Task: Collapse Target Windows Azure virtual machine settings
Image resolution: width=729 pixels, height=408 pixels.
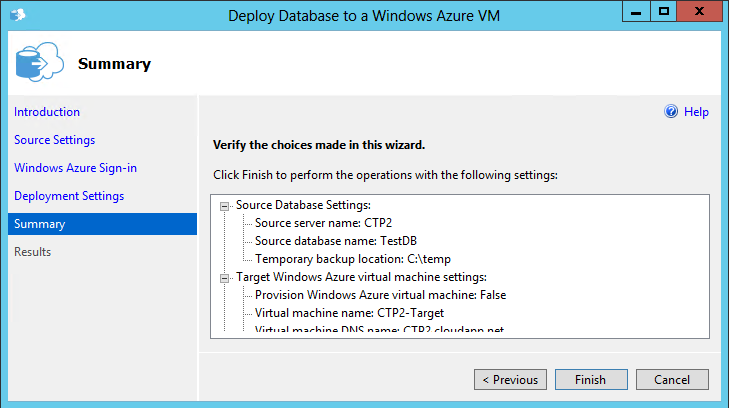Action: [225, 277]
